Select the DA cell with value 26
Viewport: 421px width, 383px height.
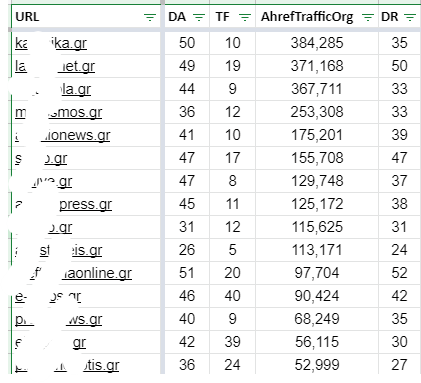(187, 250)
